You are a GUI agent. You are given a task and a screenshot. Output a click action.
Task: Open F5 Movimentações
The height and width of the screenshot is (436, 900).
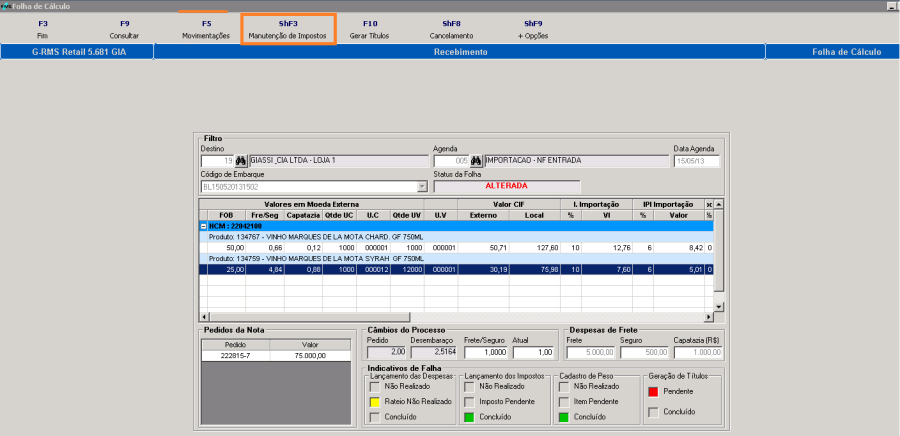coord(206,29)
